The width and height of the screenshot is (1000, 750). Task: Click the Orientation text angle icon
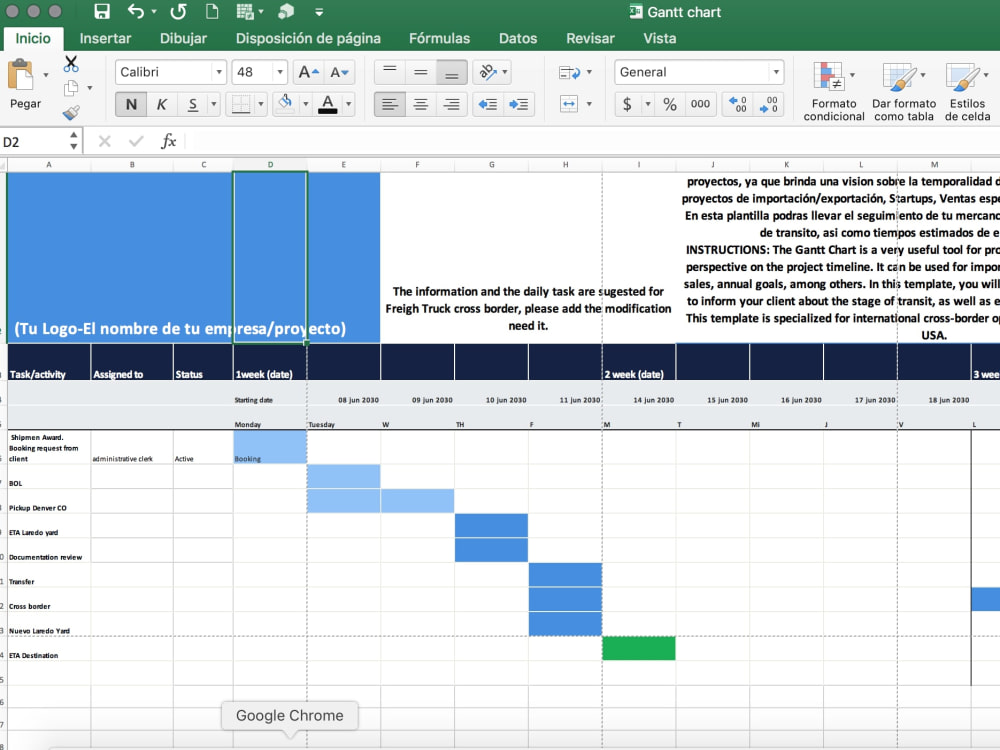(488, 73)
